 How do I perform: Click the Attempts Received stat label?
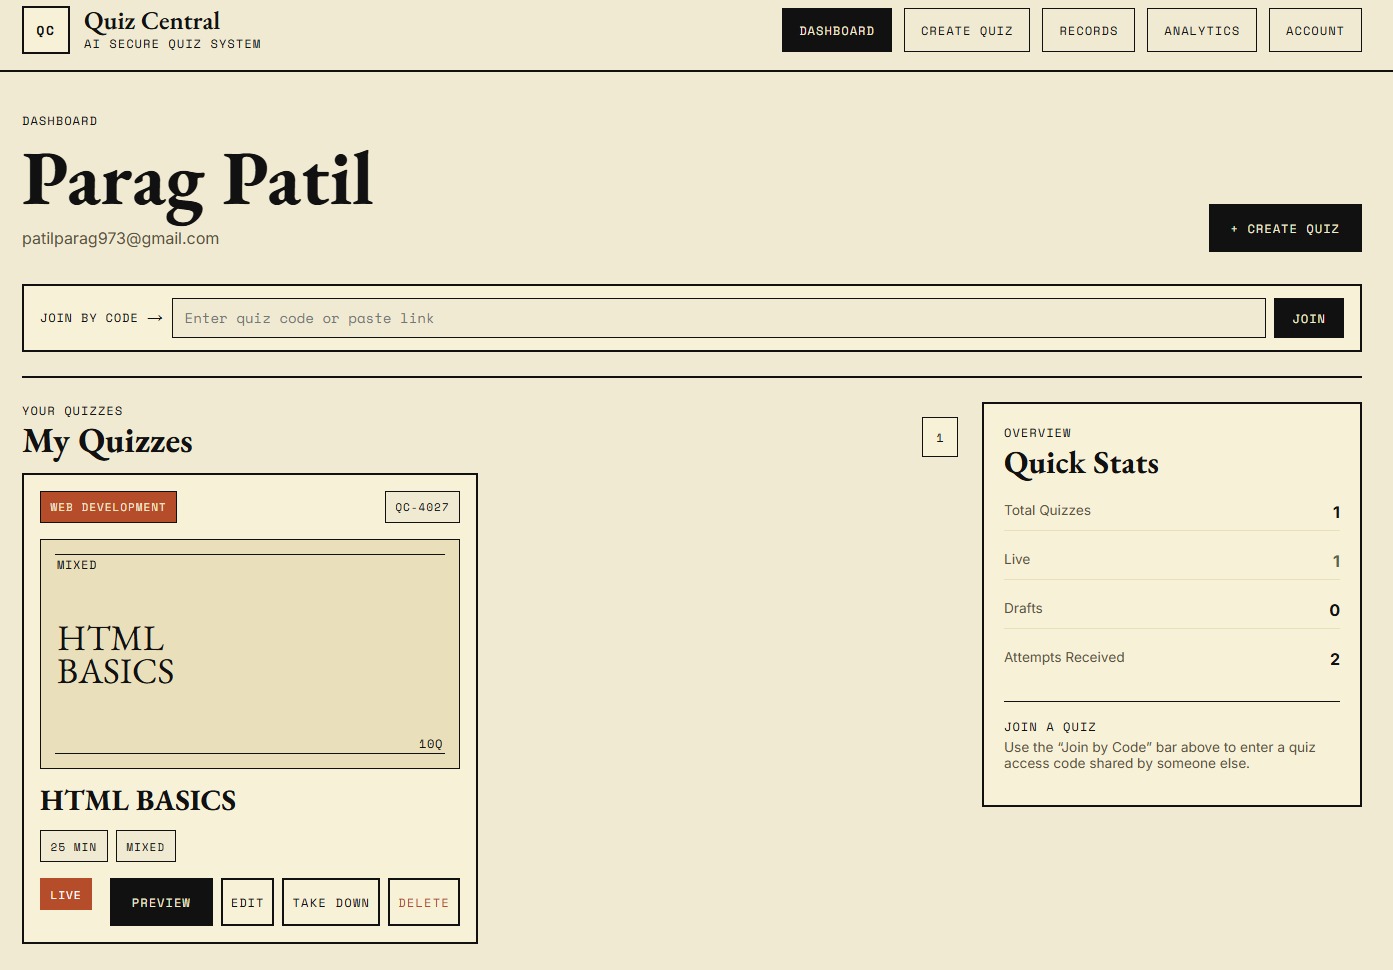[x=1064, y=657]
